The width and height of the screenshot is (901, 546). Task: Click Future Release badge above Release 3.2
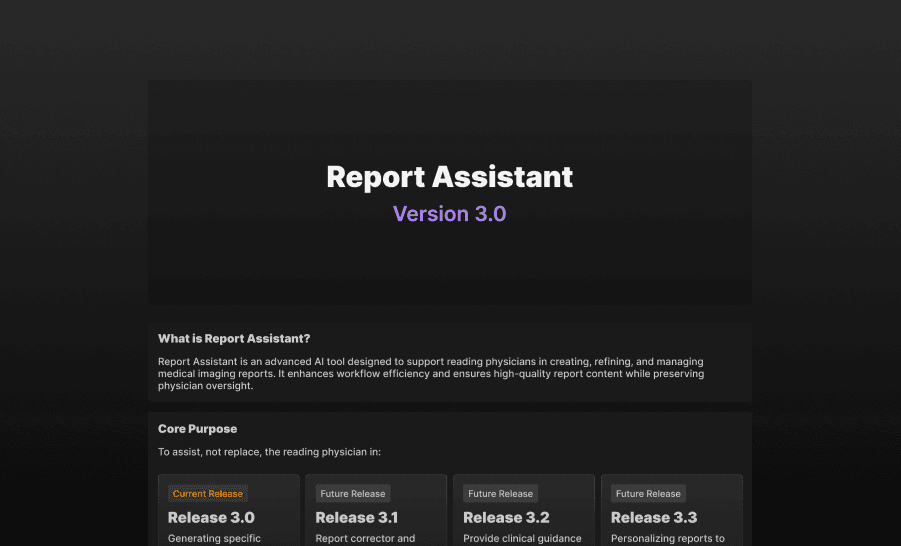pyautogui.click(x=500, y=494)
